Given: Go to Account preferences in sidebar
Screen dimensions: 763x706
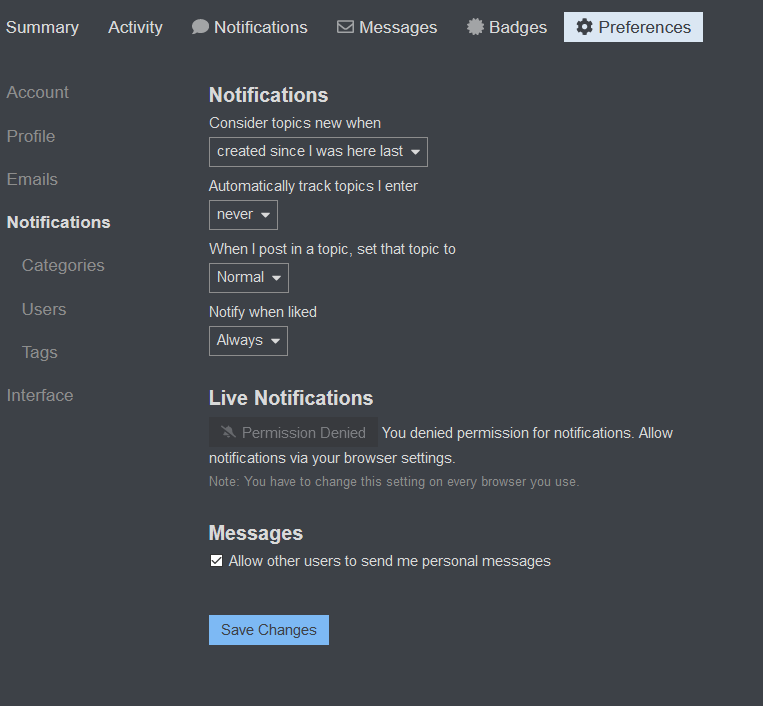Looking at the screenshot, I should [38, 92].
